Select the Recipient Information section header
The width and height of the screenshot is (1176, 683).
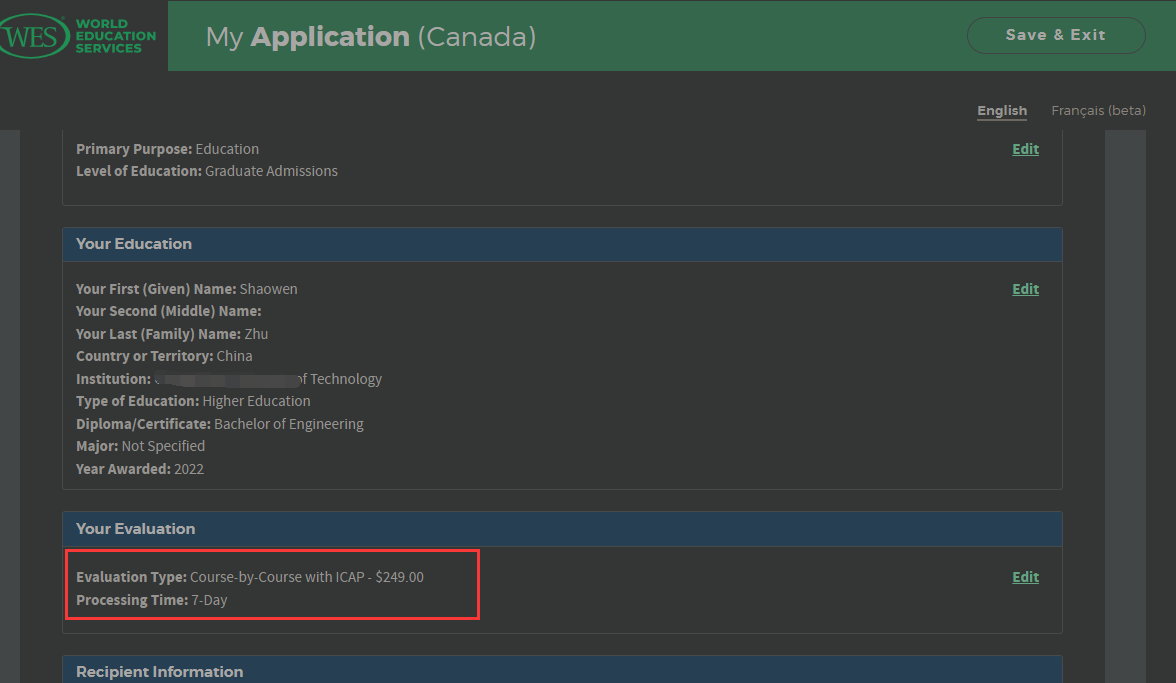coord(160,672)
